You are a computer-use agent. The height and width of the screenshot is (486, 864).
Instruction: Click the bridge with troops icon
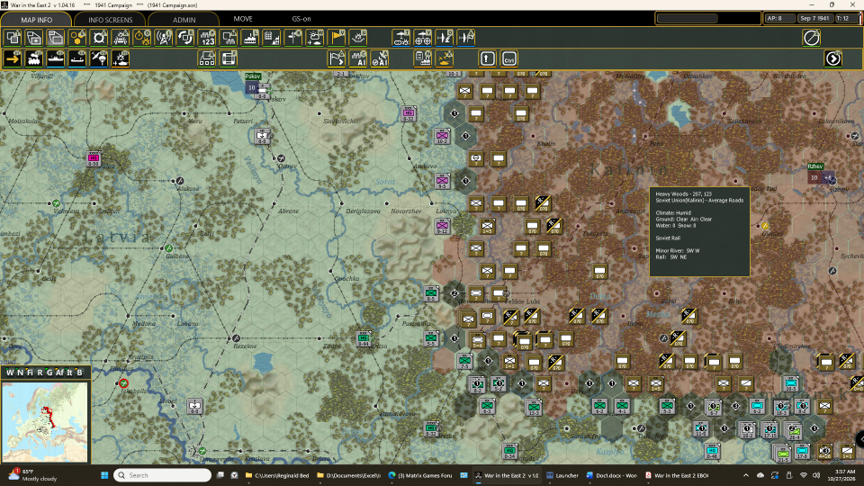(x=121, y=38)
